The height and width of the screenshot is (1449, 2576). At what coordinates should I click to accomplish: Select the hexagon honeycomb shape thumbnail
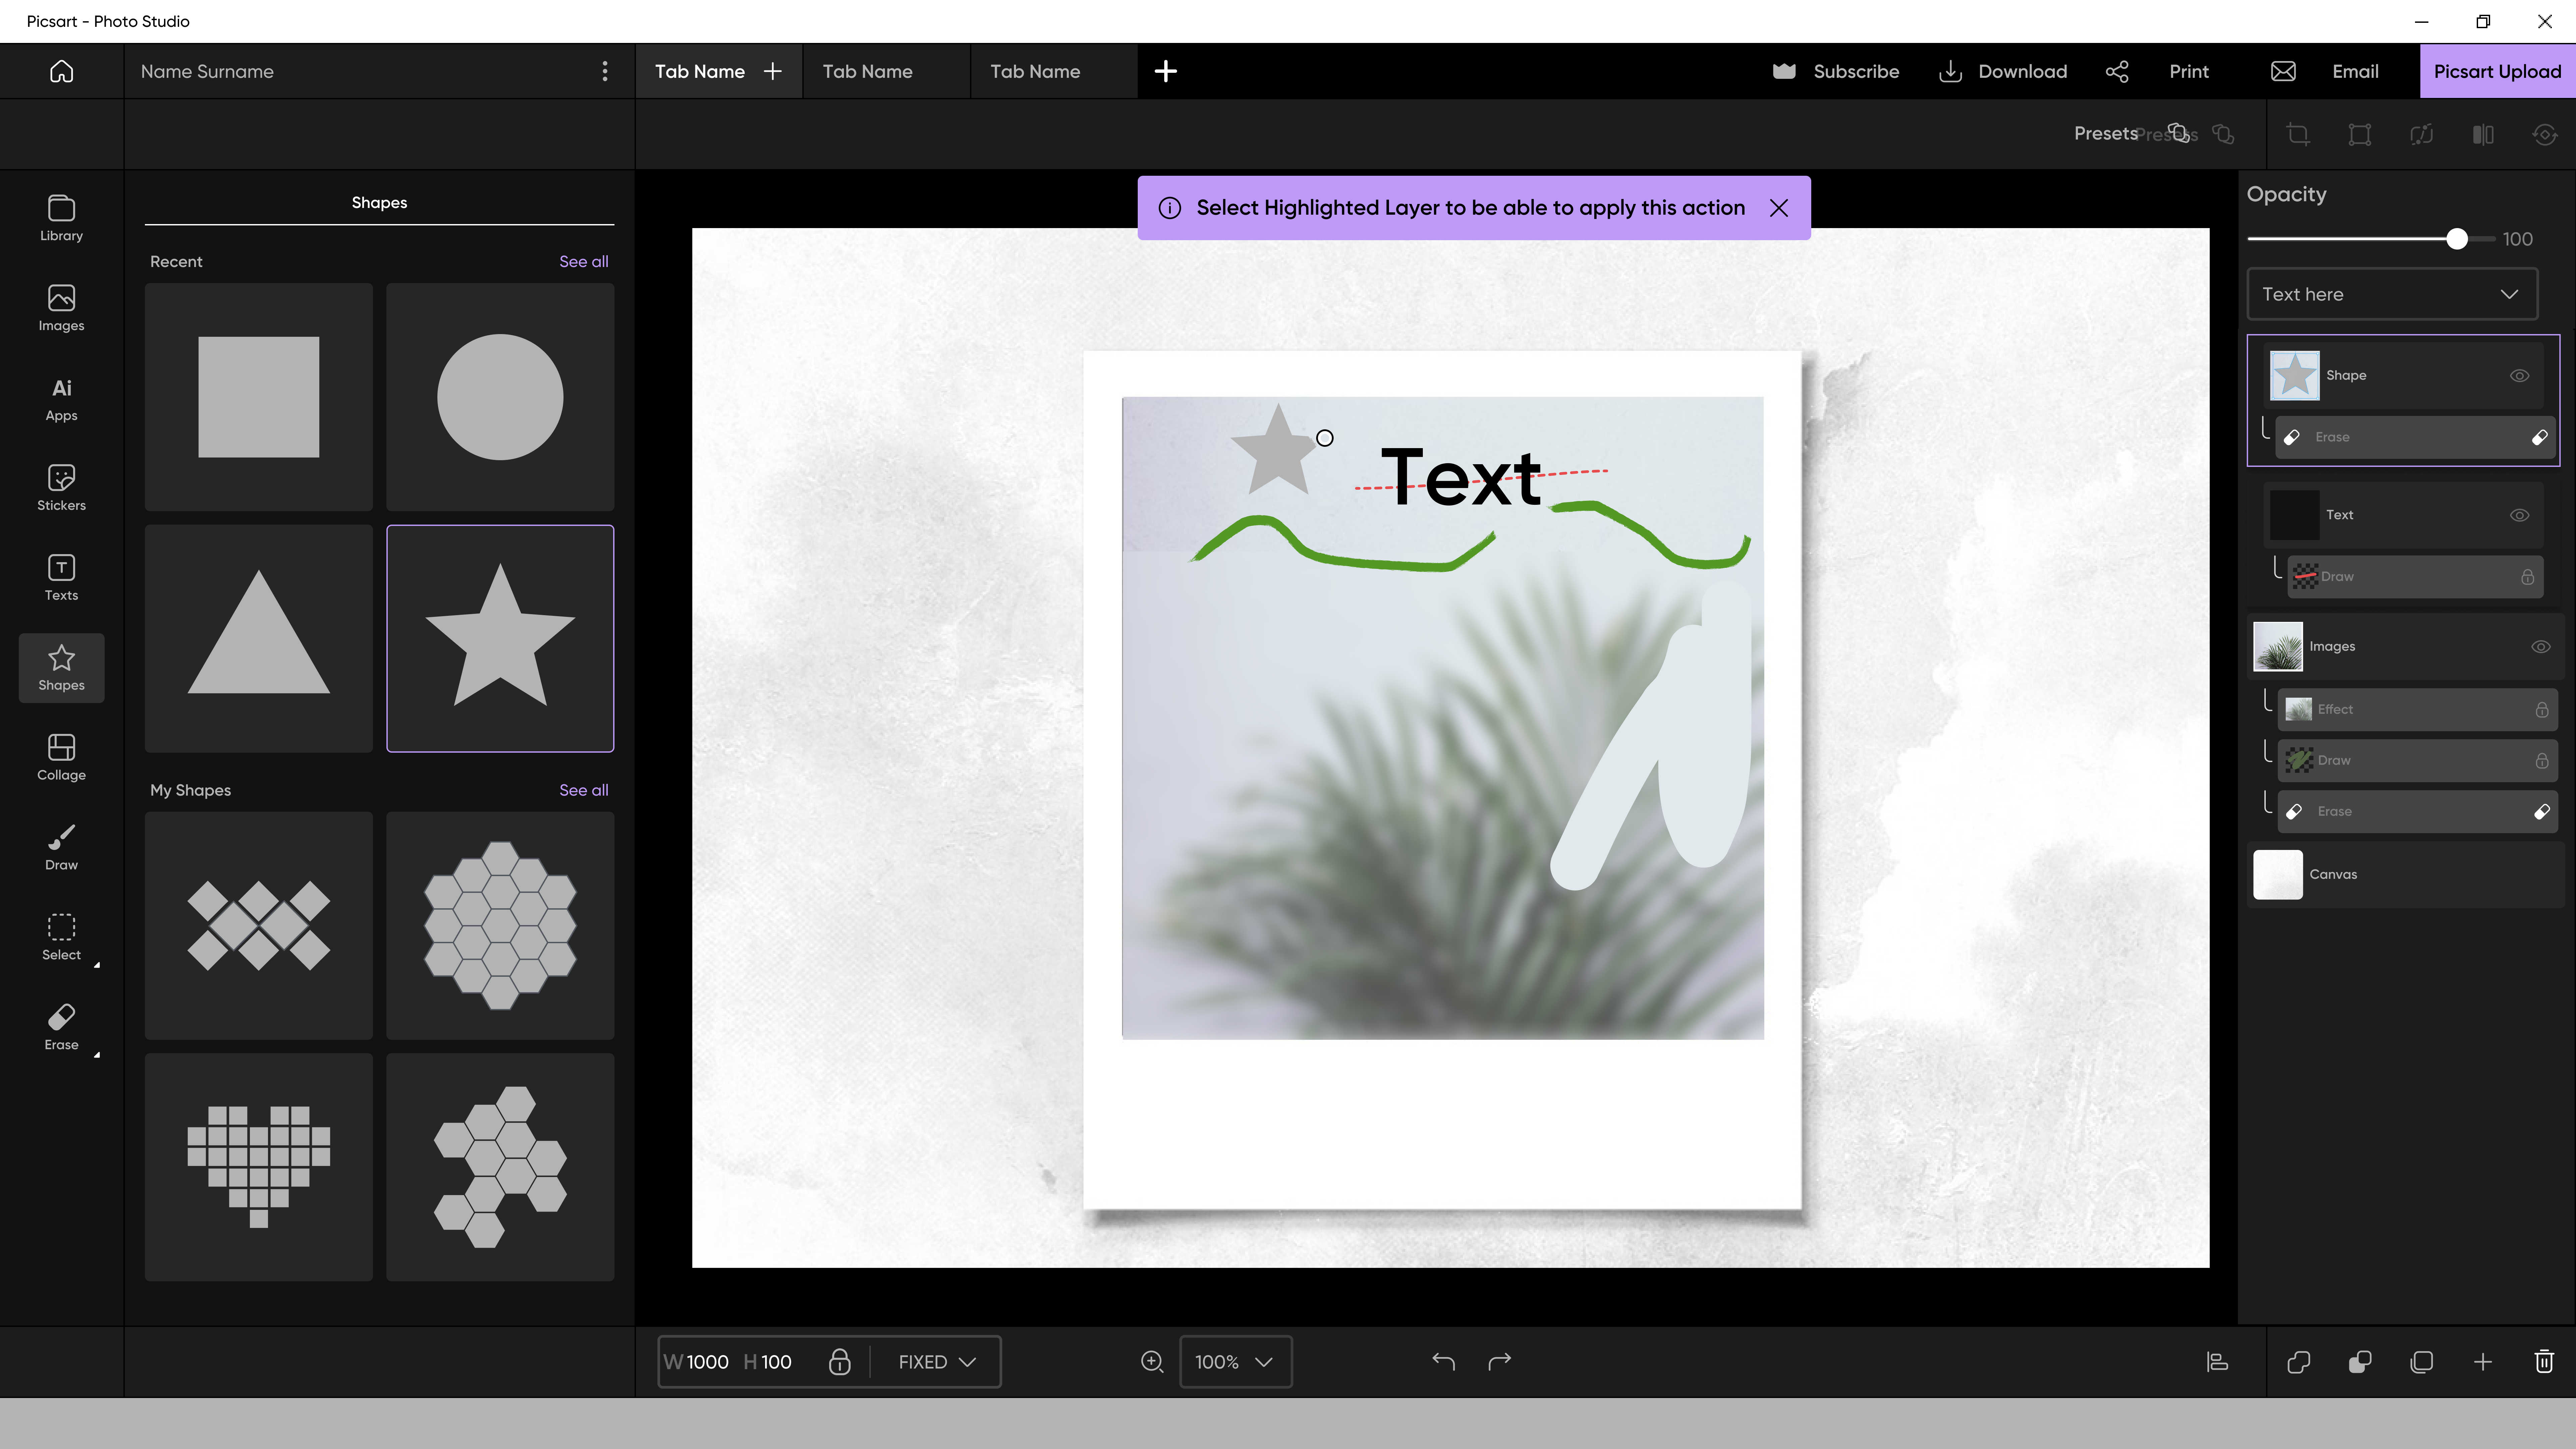click(x=500, y=925)
